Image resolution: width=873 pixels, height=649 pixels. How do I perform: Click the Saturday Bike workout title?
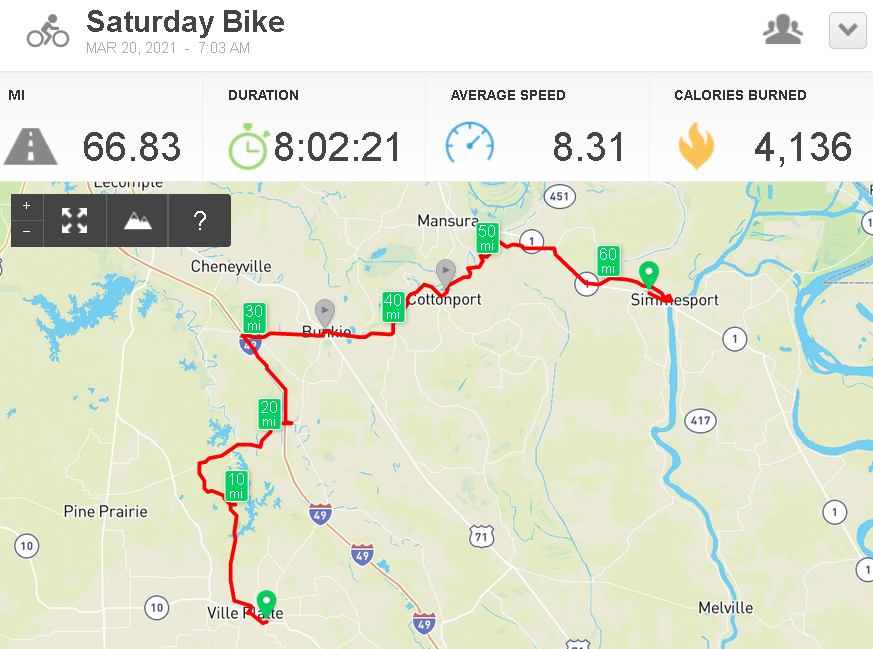(185, 22)
